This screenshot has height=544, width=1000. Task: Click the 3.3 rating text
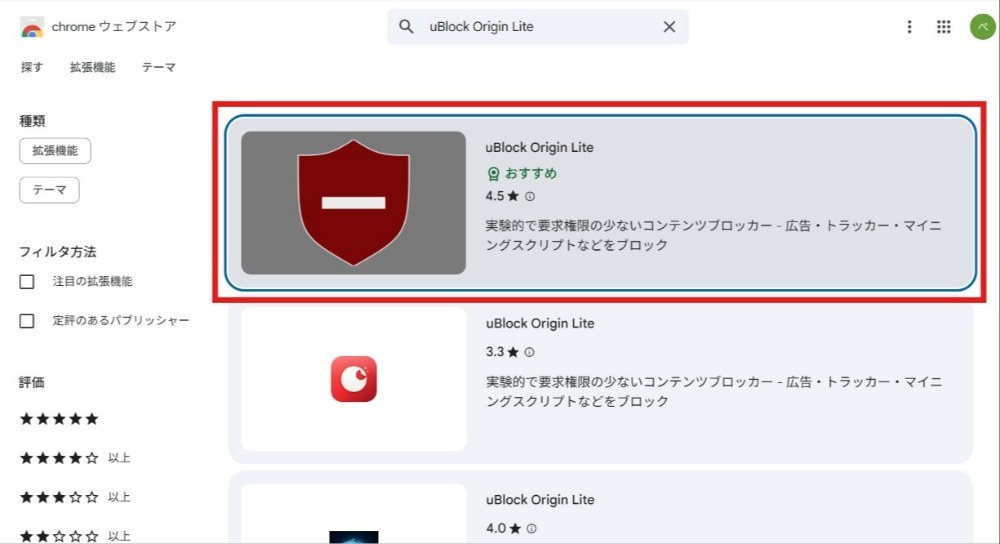point(495,352)
